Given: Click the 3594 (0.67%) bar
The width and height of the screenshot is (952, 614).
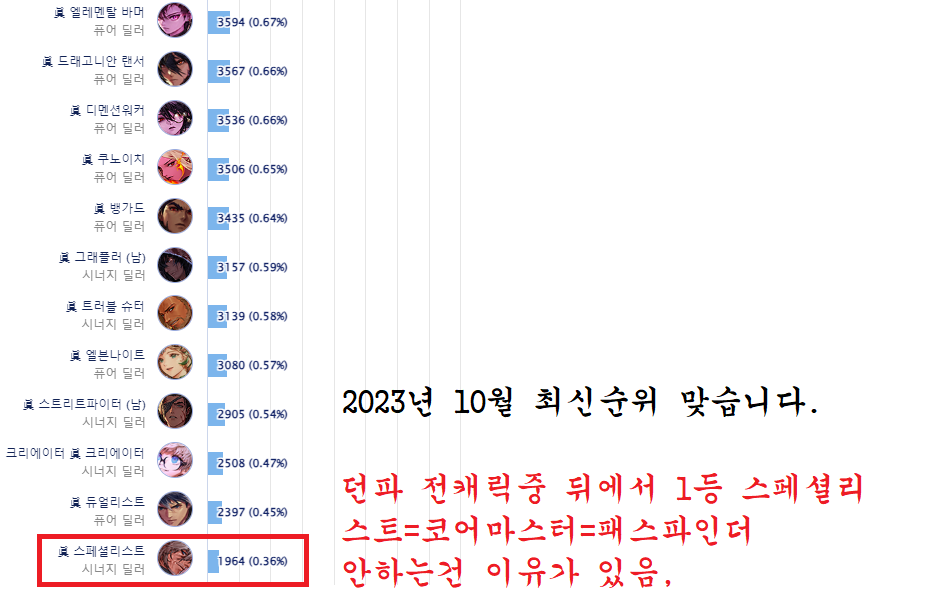Looking at the screenshot, I should click(219, 22).
